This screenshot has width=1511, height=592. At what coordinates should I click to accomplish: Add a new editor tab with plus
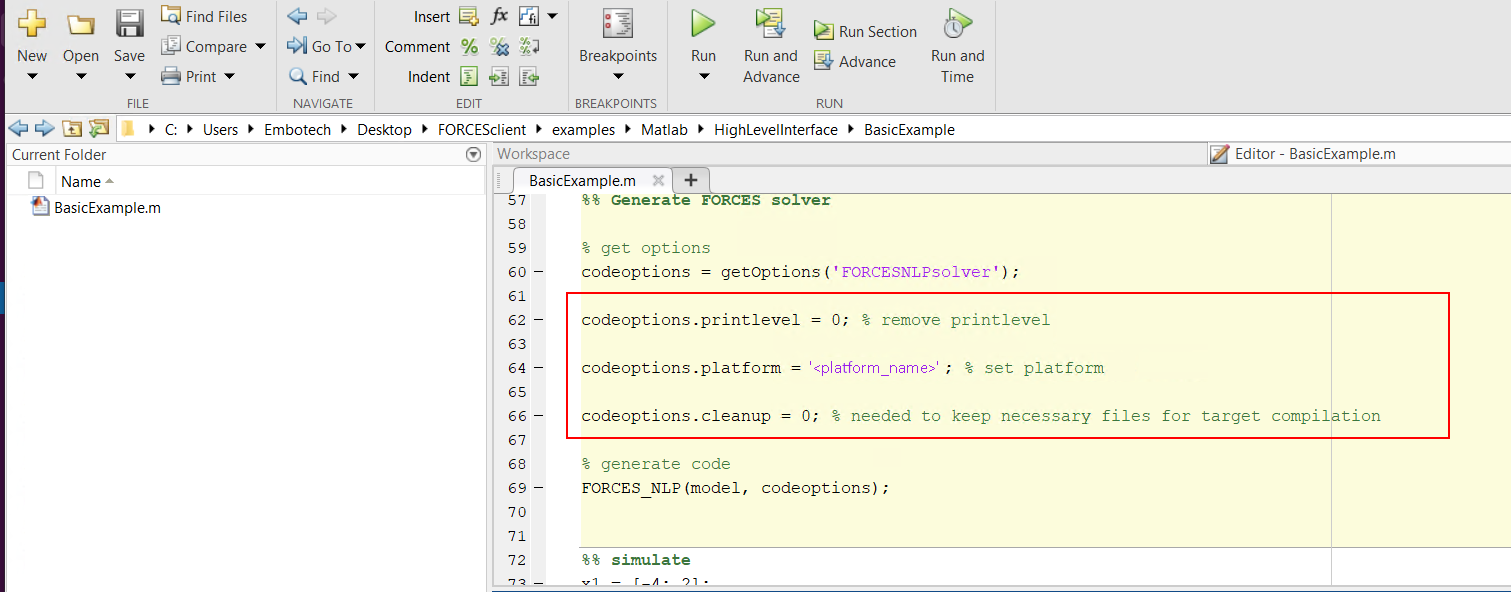pyautogui.click(x=690, y=181)
